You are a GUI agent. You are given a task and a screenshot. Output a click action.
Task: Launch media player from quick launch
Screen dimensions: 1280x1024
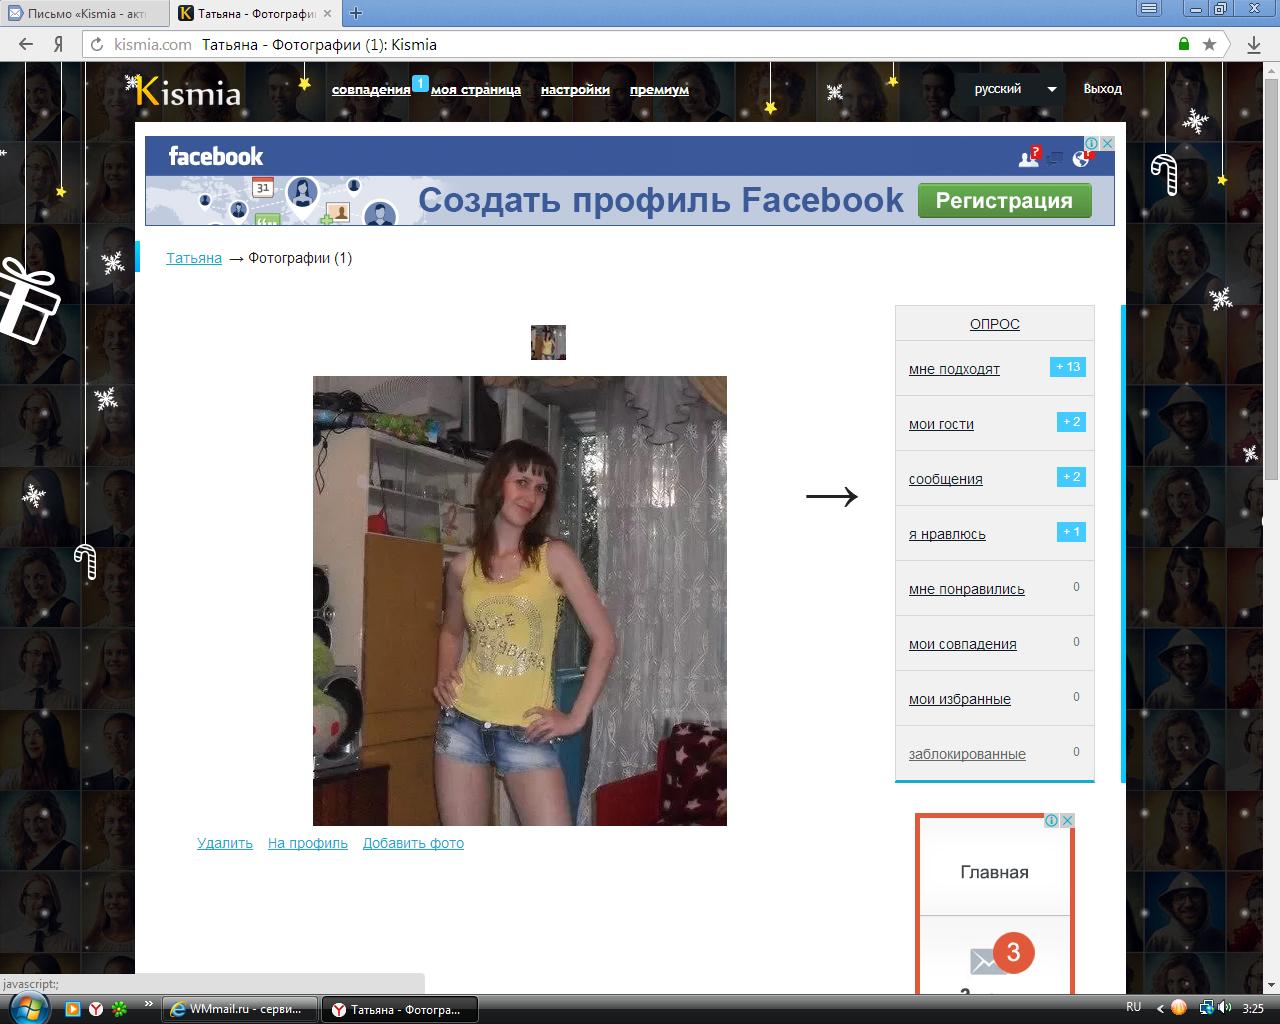73,1009
